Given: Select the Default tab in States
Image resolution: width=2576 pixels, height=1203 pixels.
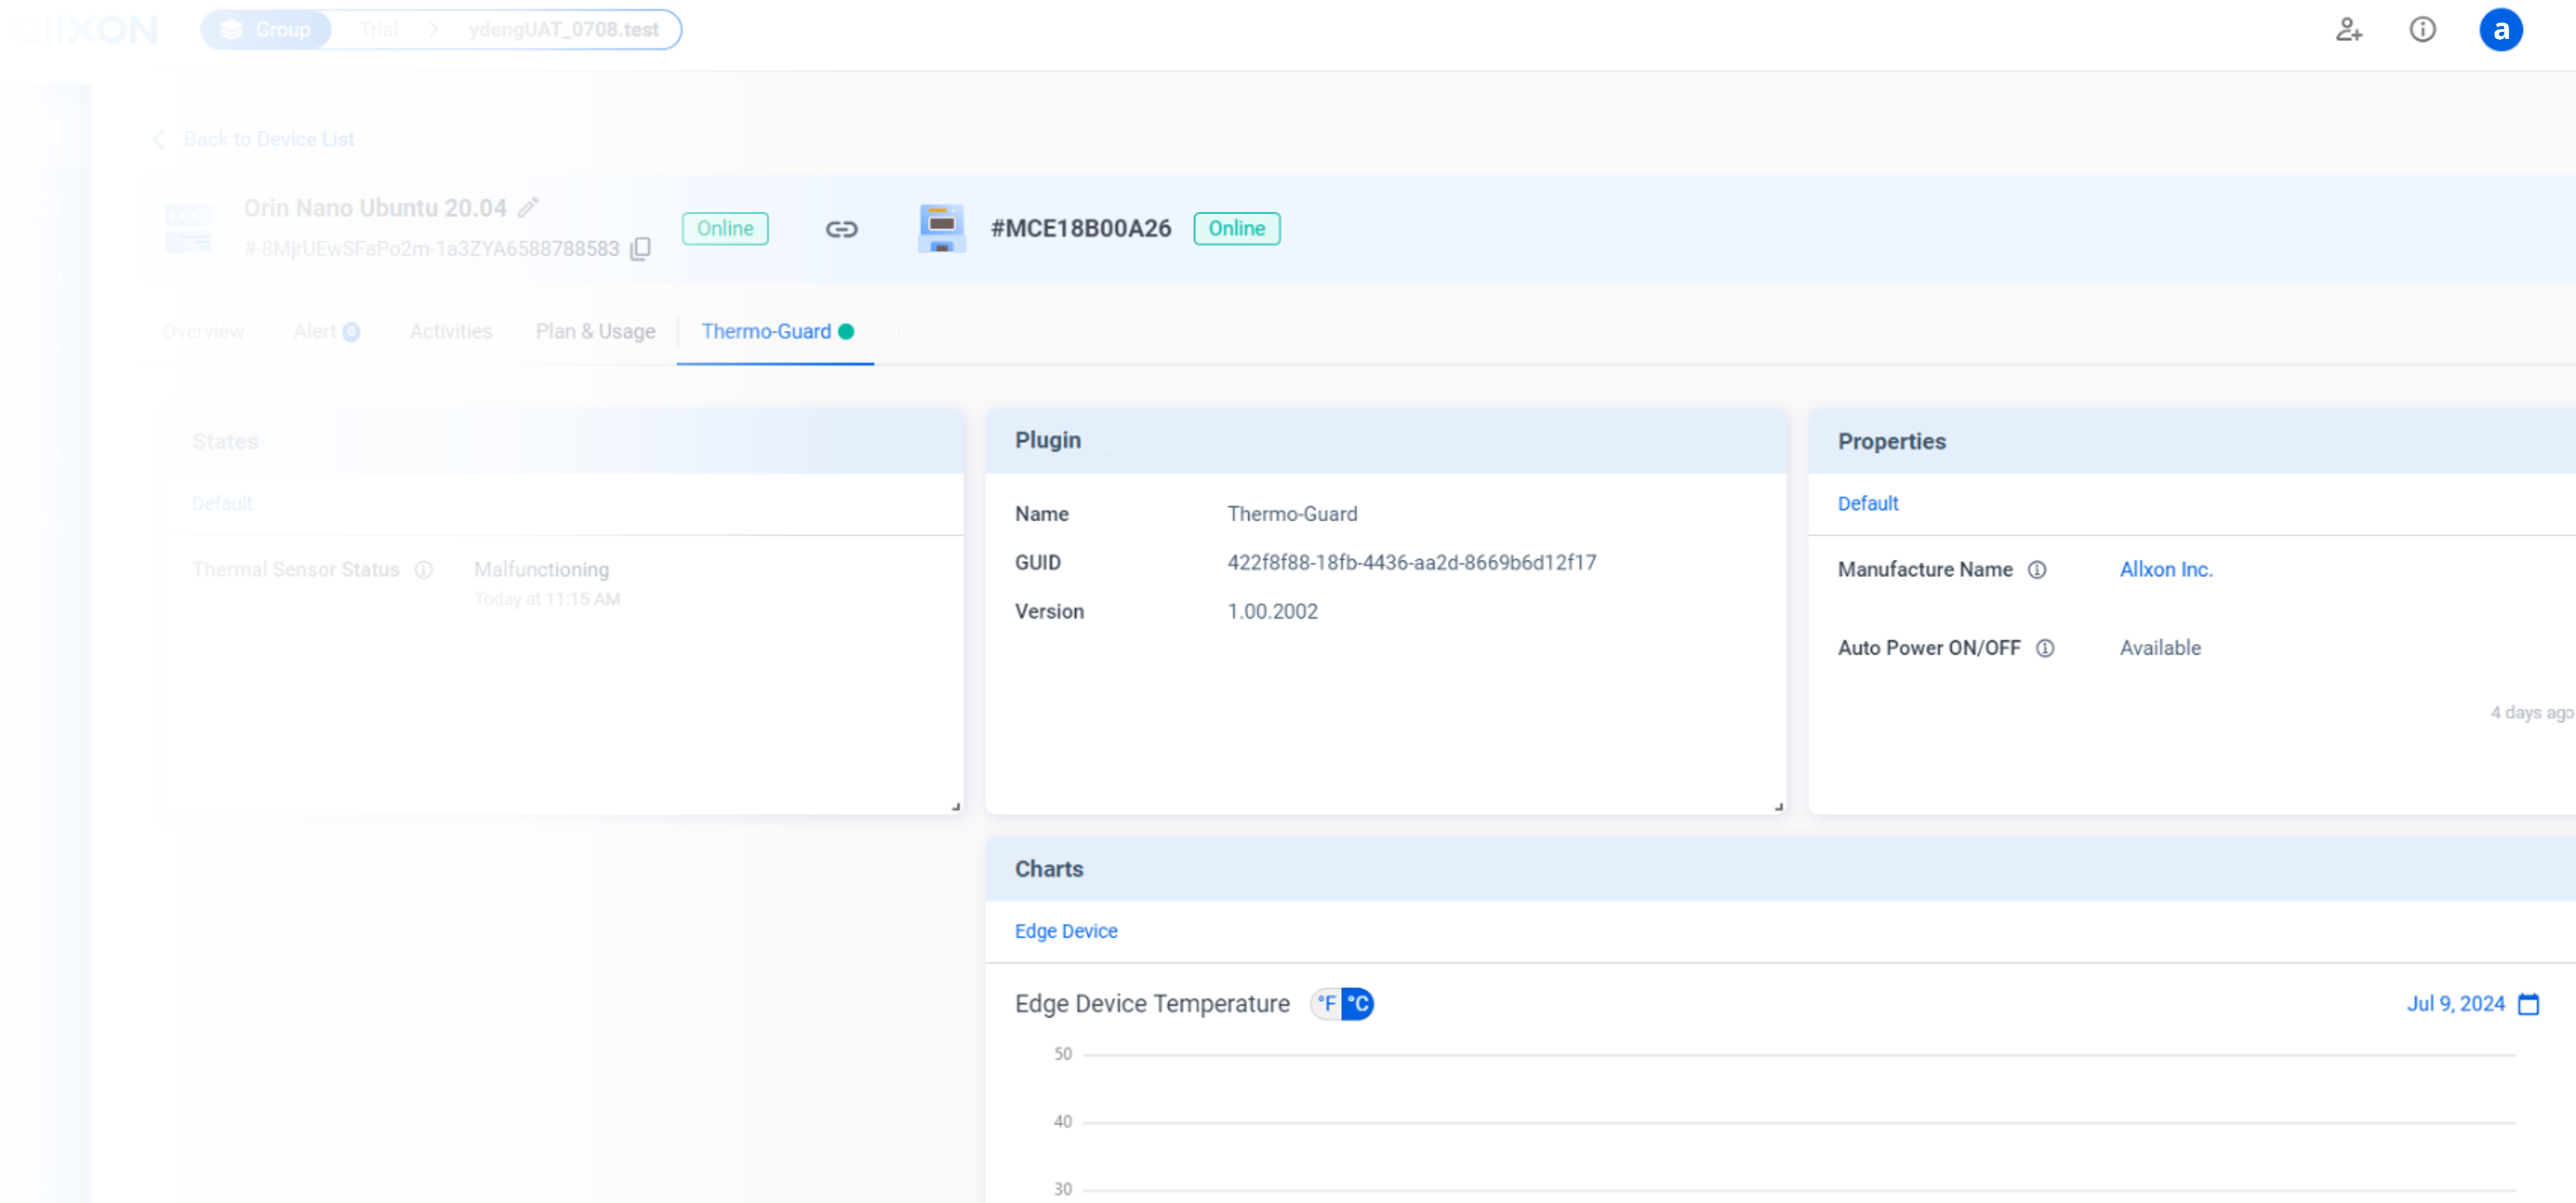Looking at the screenshot, I should 222,504.
